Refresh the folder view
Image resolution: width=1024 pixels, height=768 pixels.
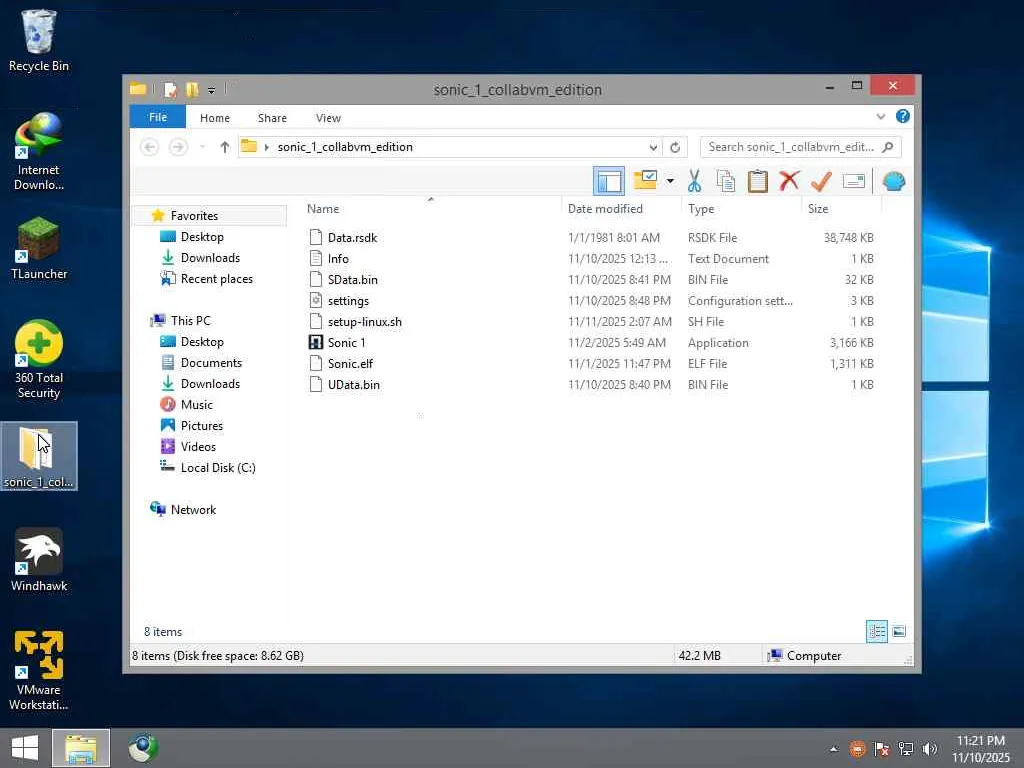[x=675, y=147]
